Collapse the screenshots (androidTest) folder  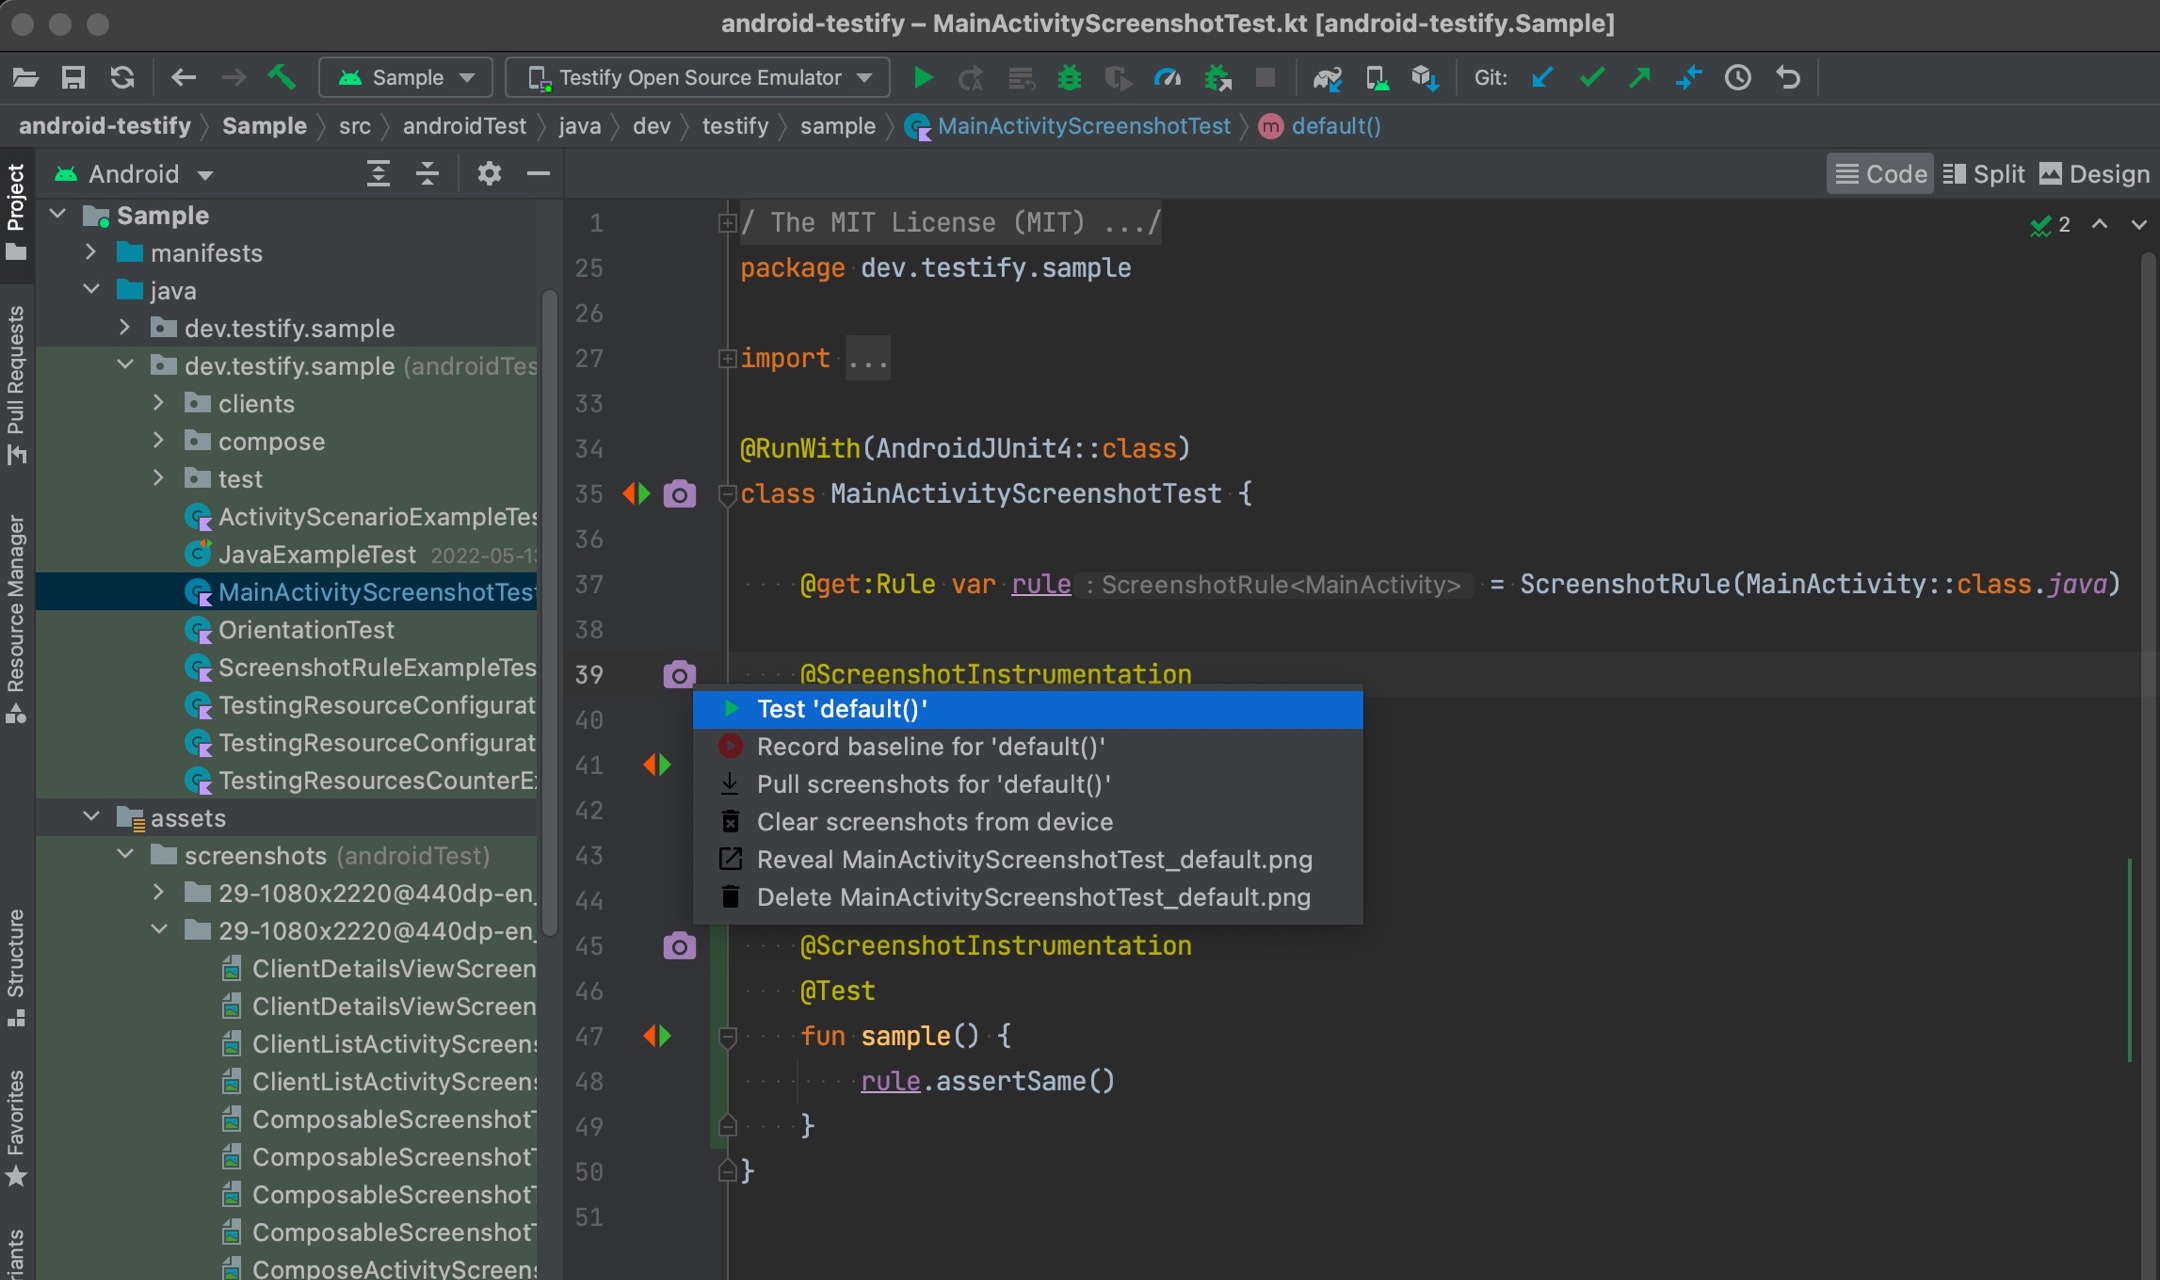coord(124,855)
